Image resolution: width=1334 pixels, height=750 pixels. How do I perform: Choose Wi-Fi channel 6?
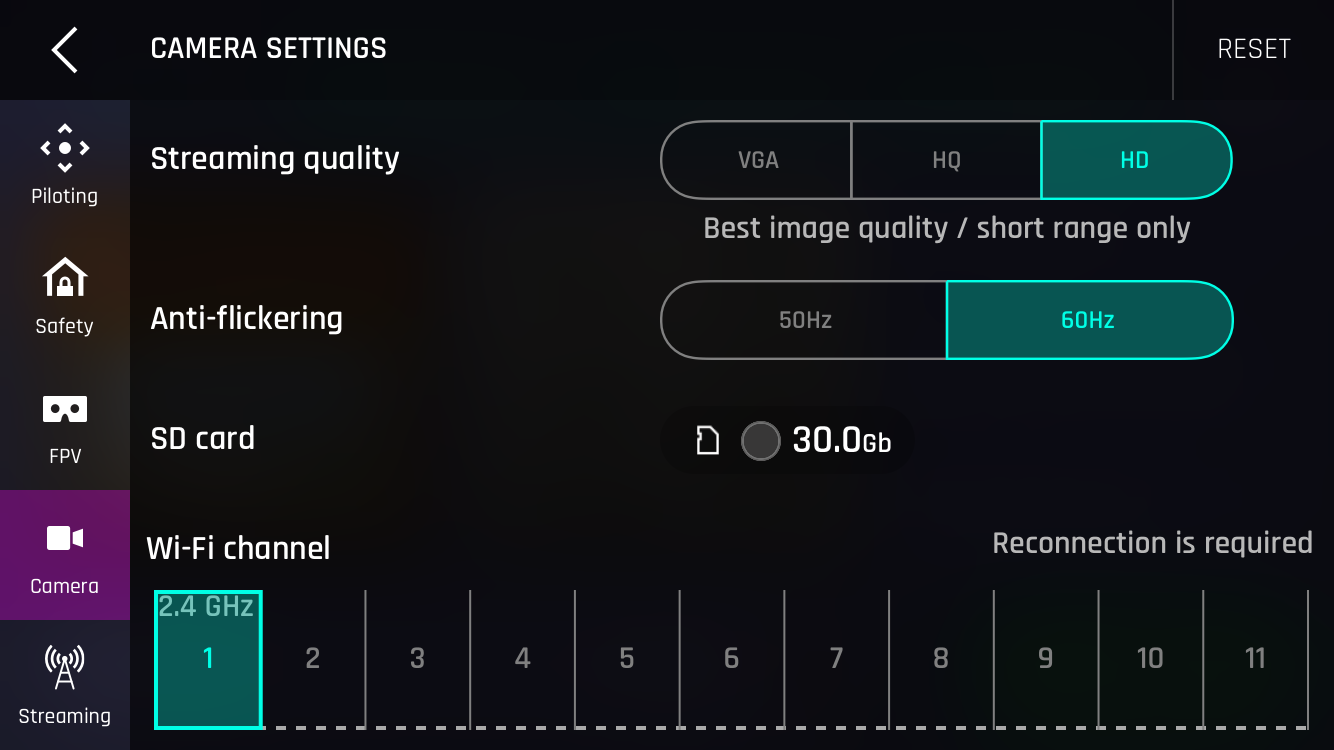coord(731,658)
